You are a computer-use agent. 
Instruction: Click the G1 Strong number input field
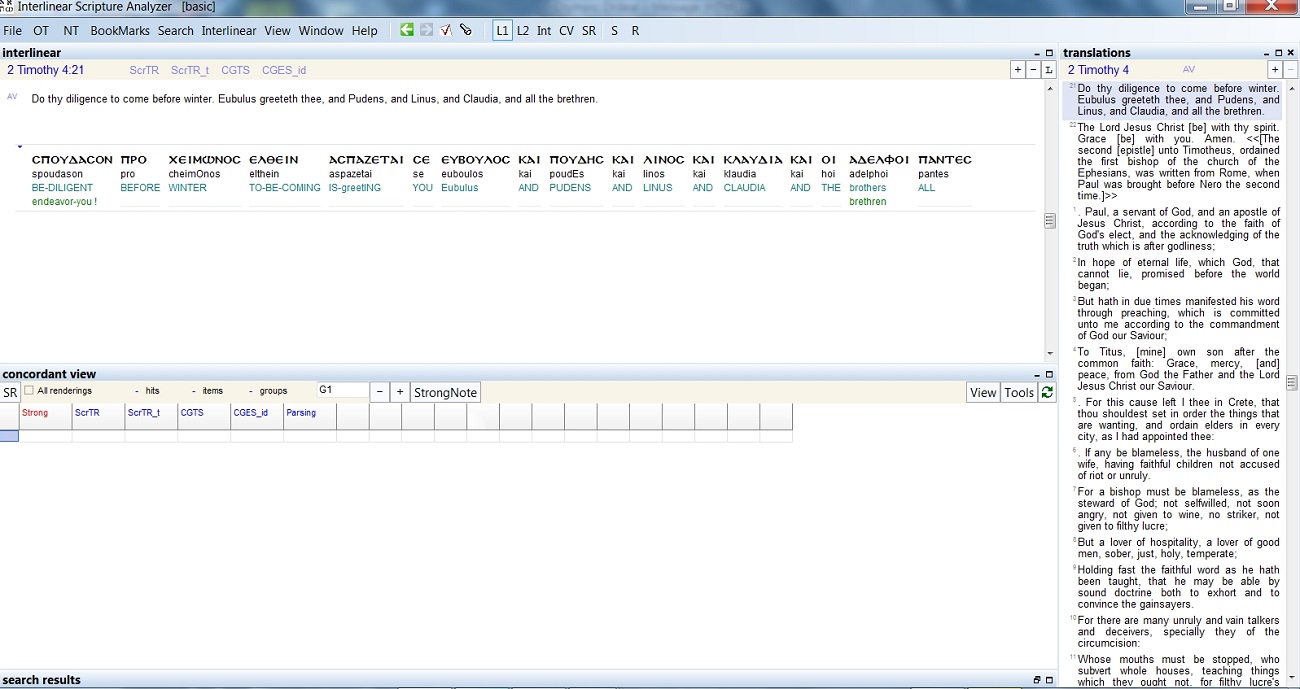tap(342, 390)
